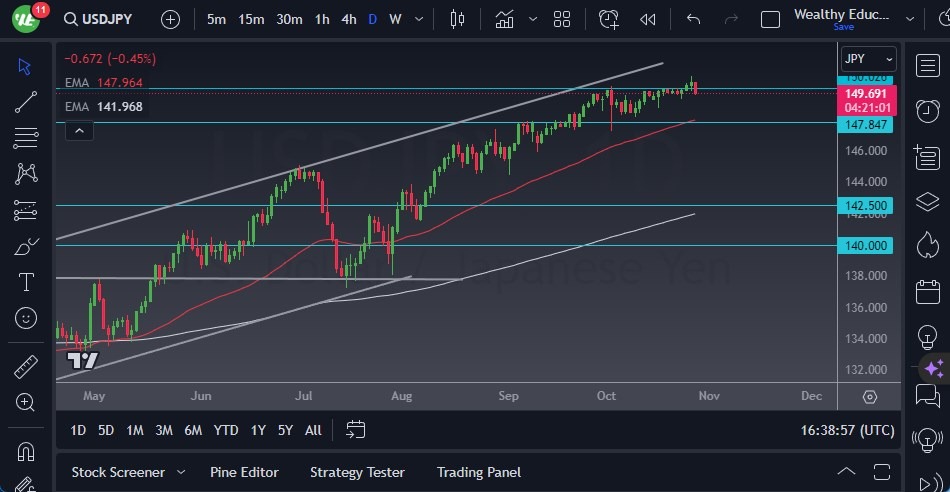Choose the Text annotation tool
This screenshot has height=492, width=950.
(x=26, y=282)
